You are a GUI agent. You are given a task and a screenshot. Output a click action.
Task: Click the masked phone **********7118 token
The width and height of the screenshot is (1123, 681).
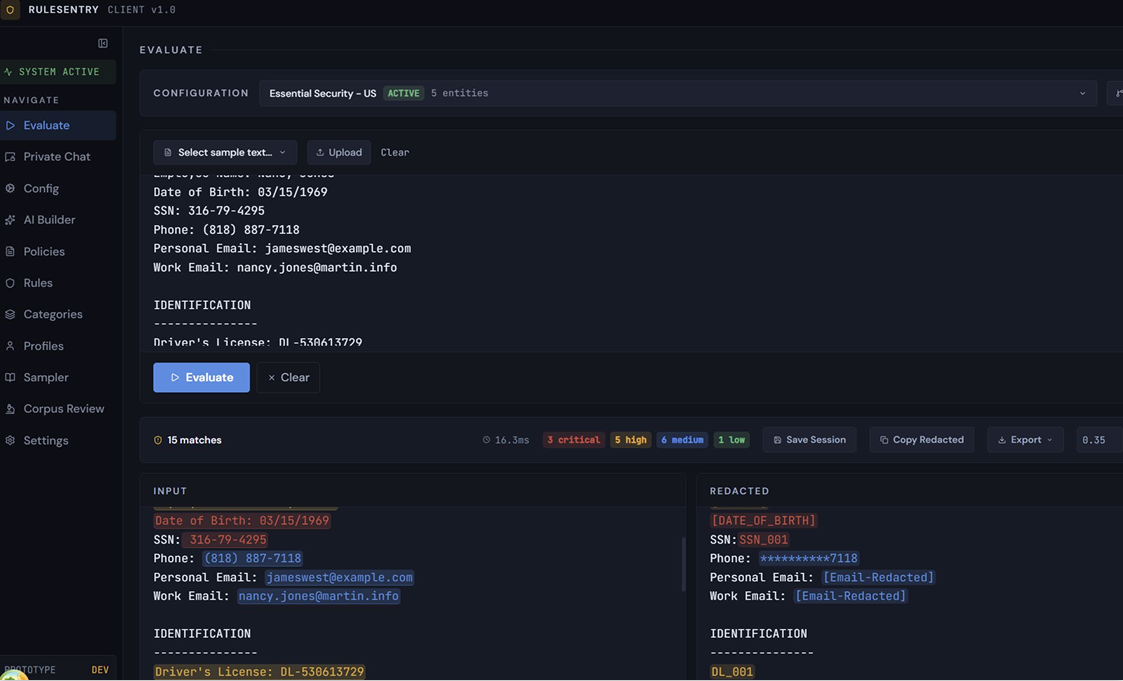[809, 559]
